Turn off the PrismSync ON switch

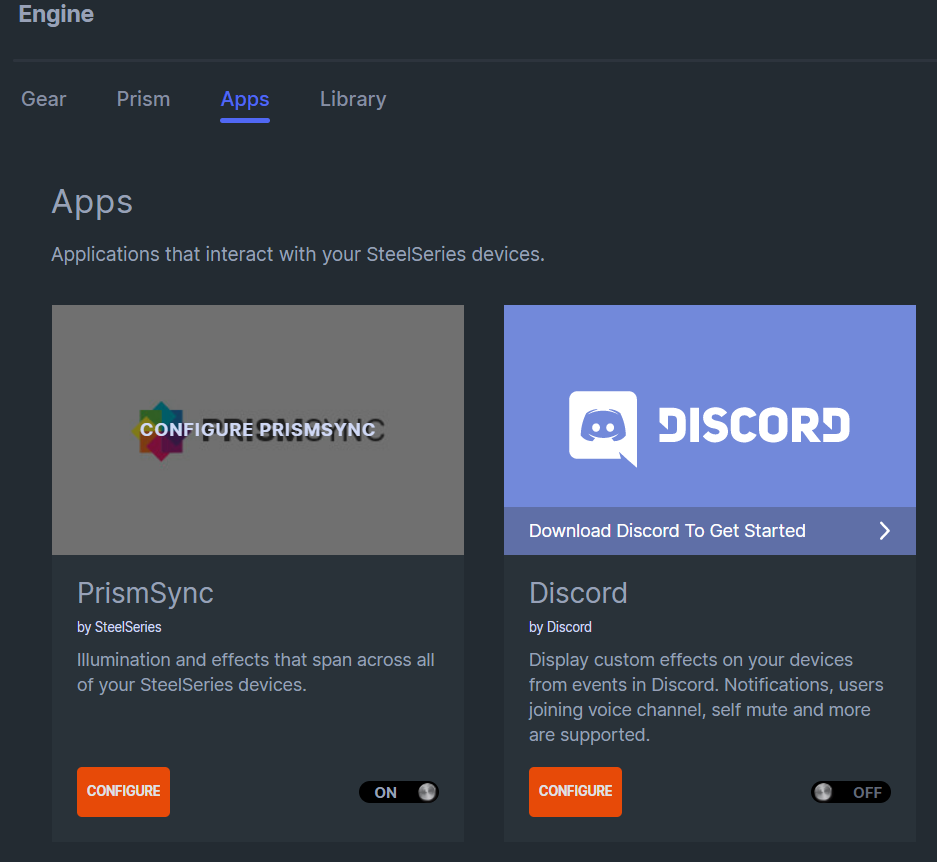coord(399,792)
